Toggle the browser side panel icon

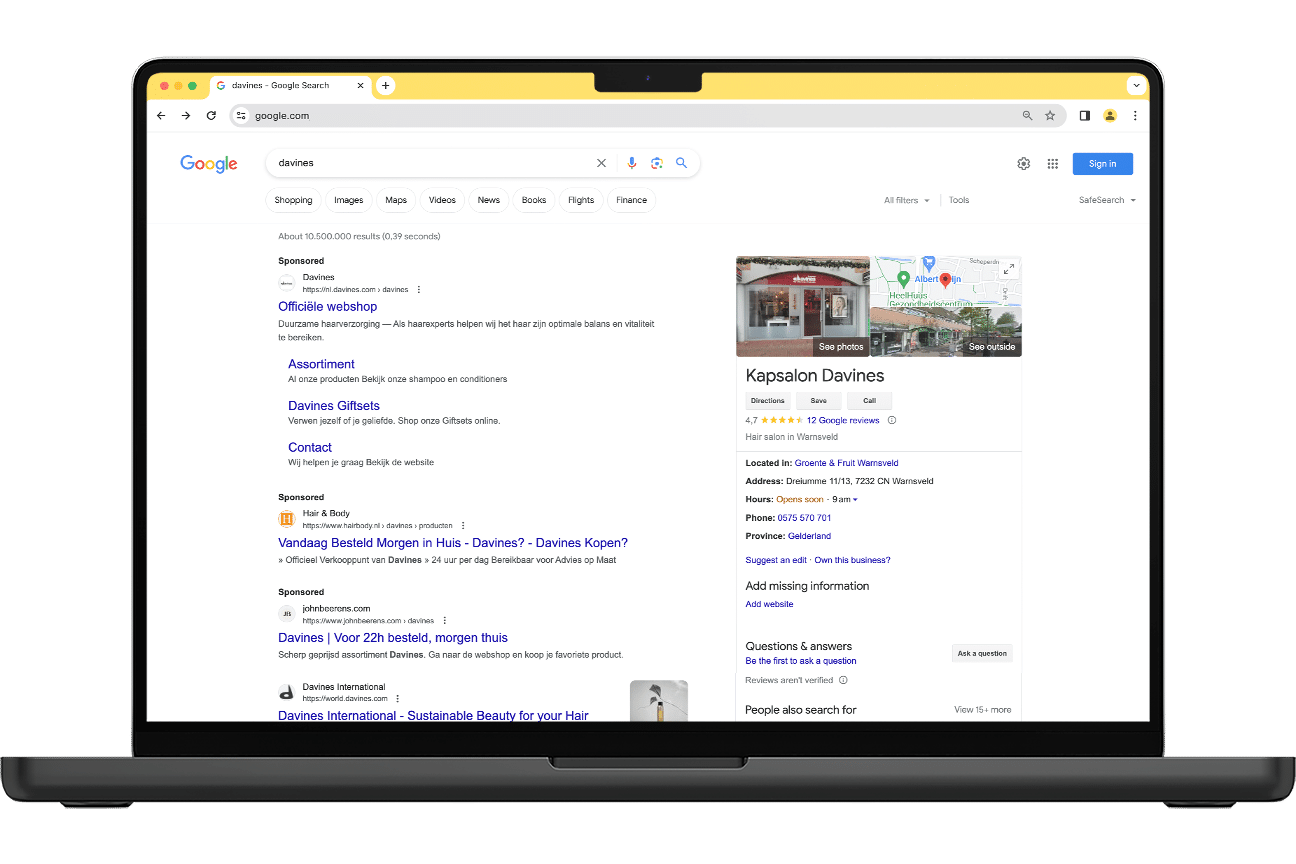(x=1085, y=116)
